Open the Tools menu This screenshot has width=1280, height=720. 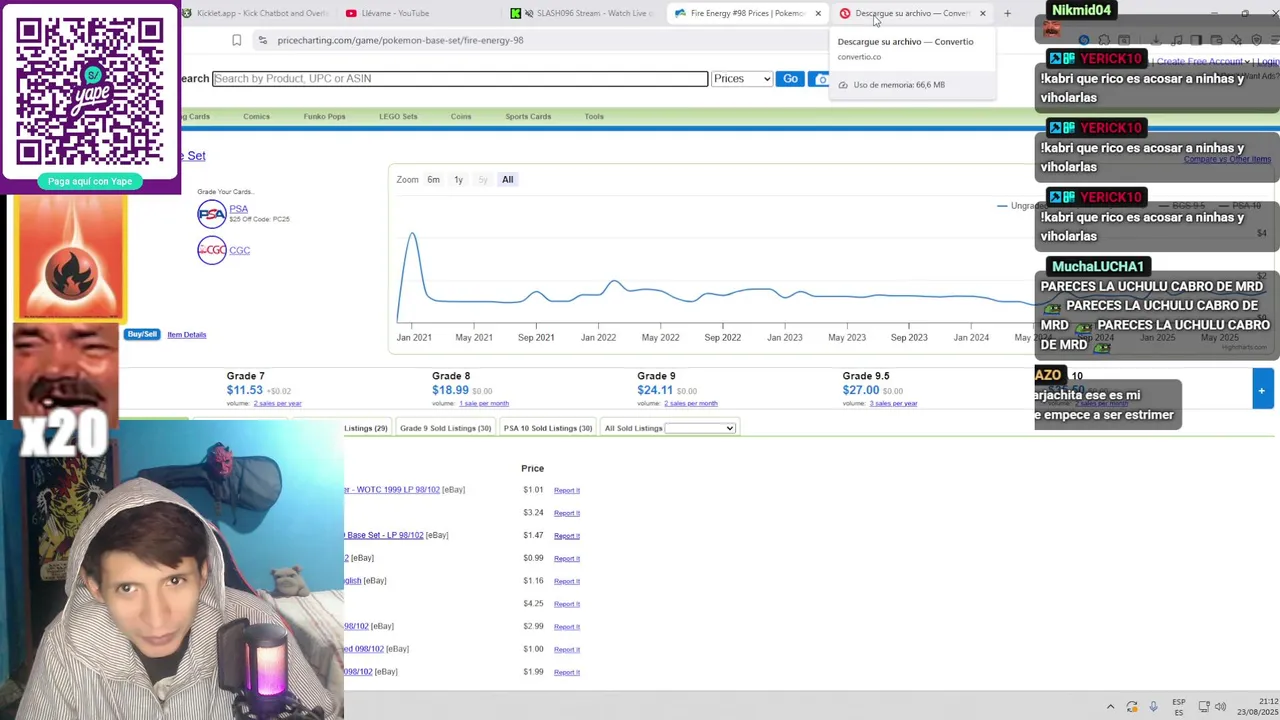[594, 116]
